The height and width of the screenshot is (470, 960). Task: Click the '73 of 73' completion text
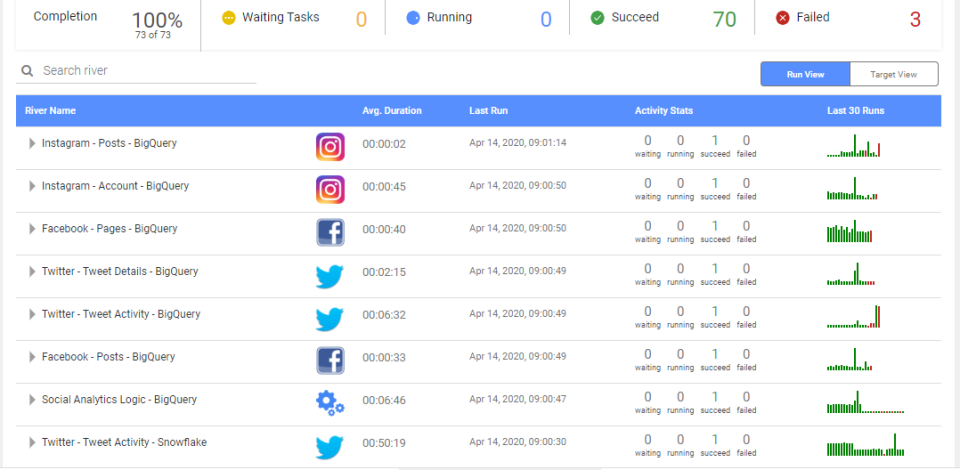point(153,35)
